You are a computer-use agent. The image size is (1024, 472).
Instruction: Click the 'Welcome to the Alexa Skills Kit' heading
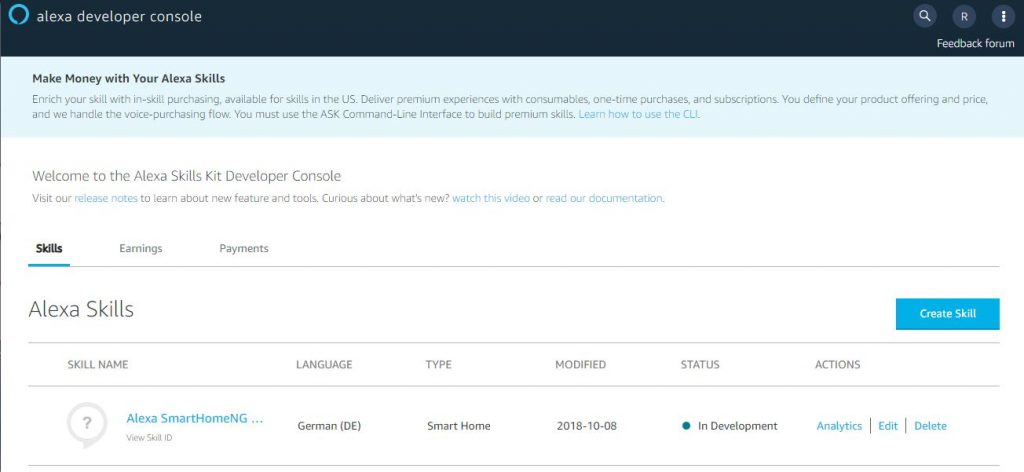point(186,176)
